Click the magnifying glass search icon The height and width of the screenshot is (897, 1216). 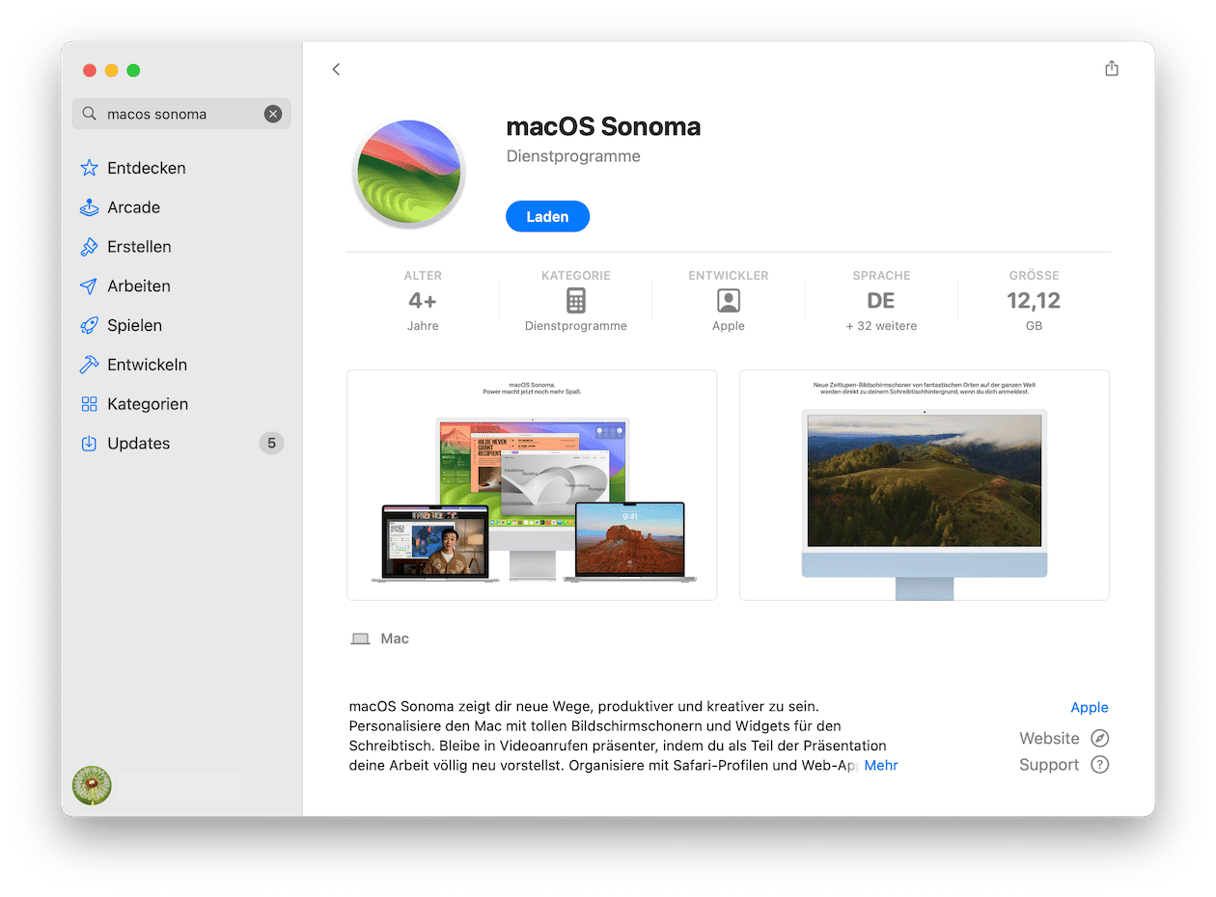click(89, 114)
